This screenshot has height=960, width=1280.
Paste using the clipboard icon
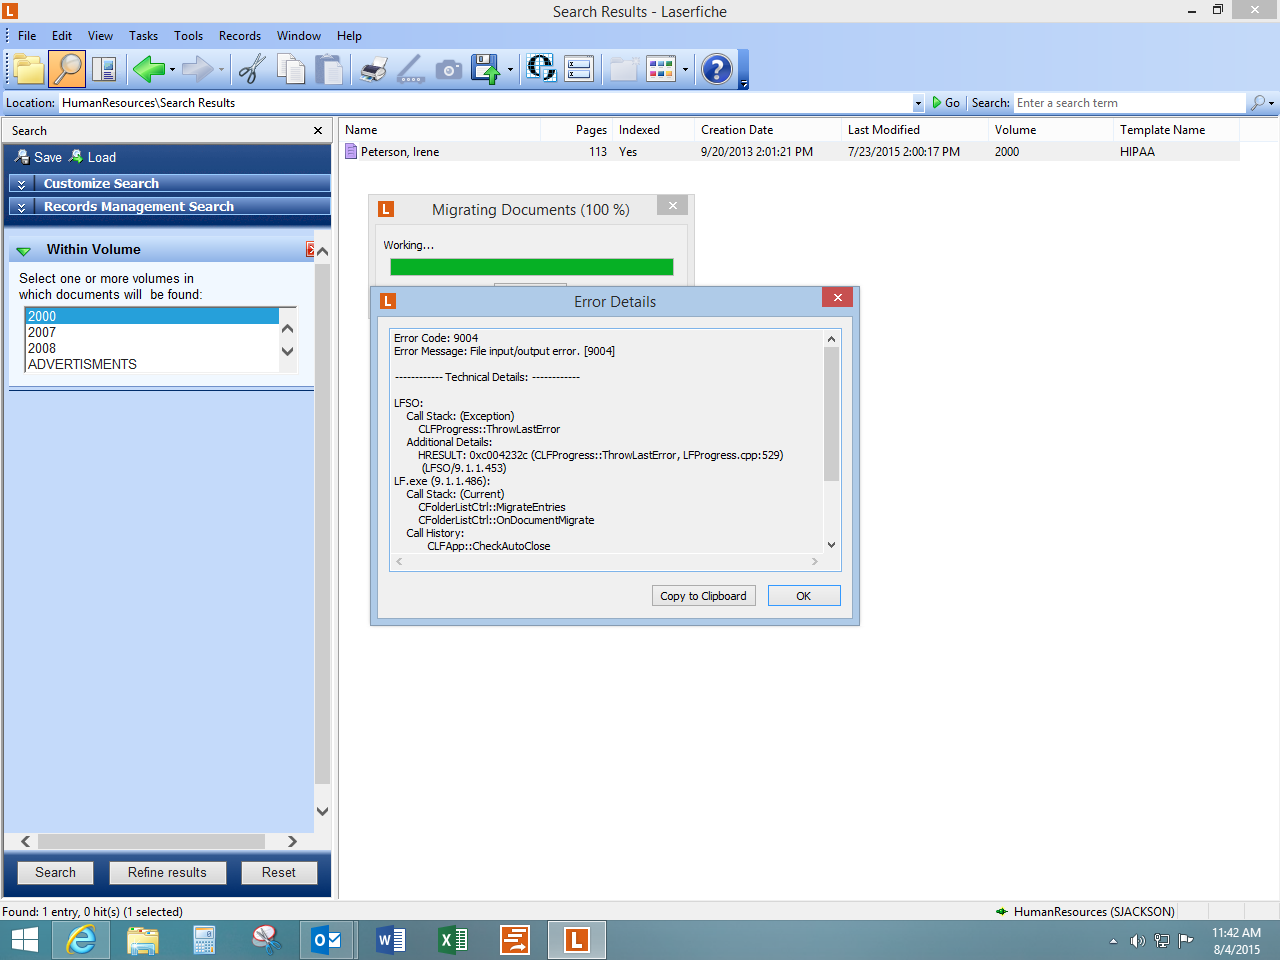pyautogui.click(x=329, y=69)
